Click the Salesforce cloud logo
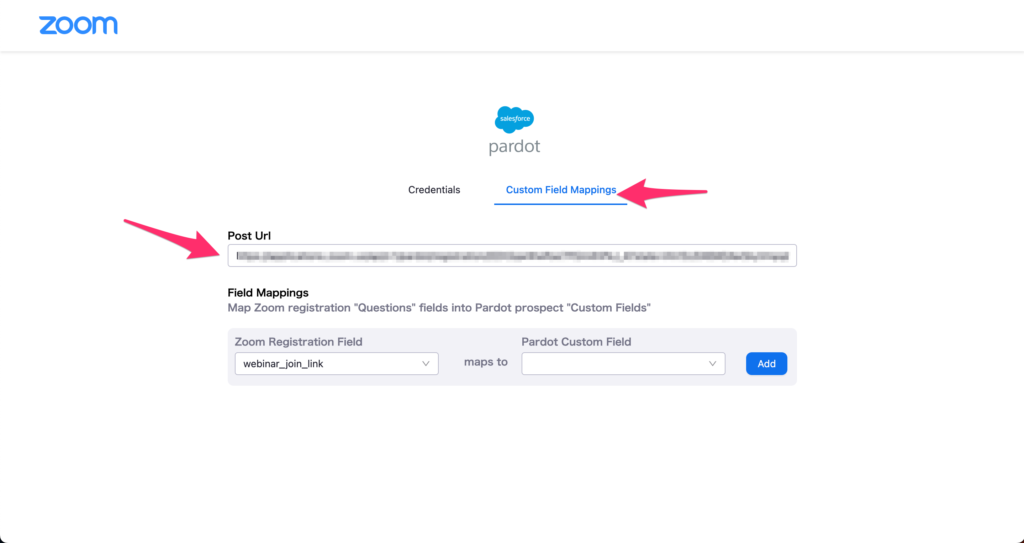Image resolution: width=1024 pixels, height=543 pixels. coord(515,119)
